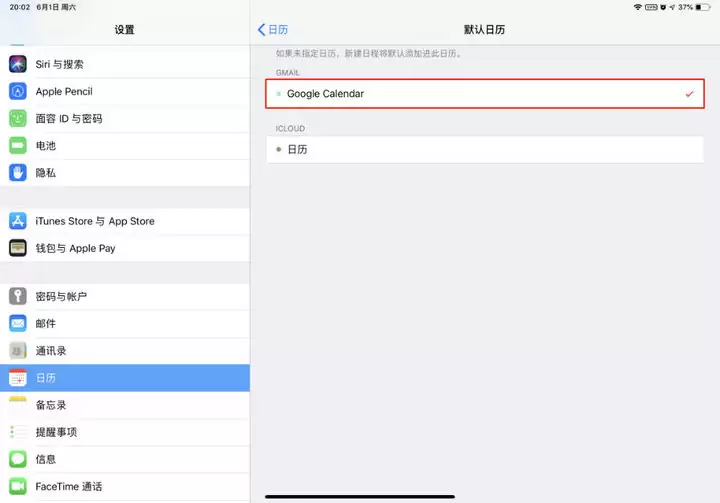
Task: Tap the 20:02 clock in status bar
Action: tap(20, 7)
